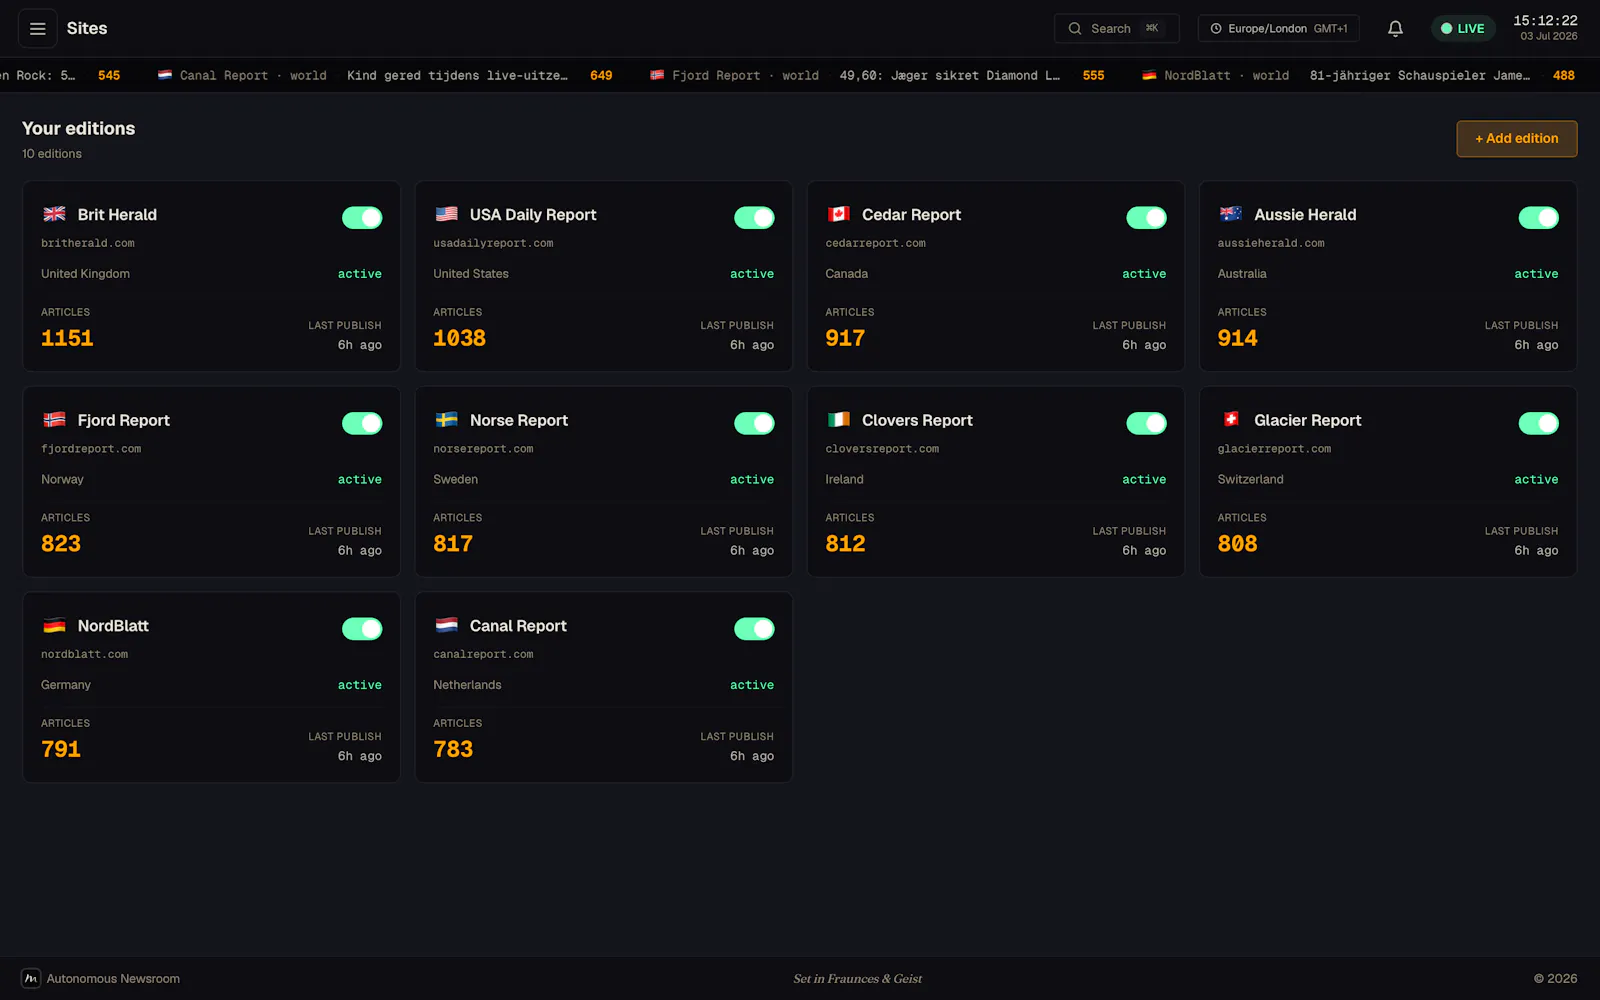Click the US flag on USA Daily Report
This screenshot has width=1600, height=1000.
pyautogui.click(x=447, y=214)
